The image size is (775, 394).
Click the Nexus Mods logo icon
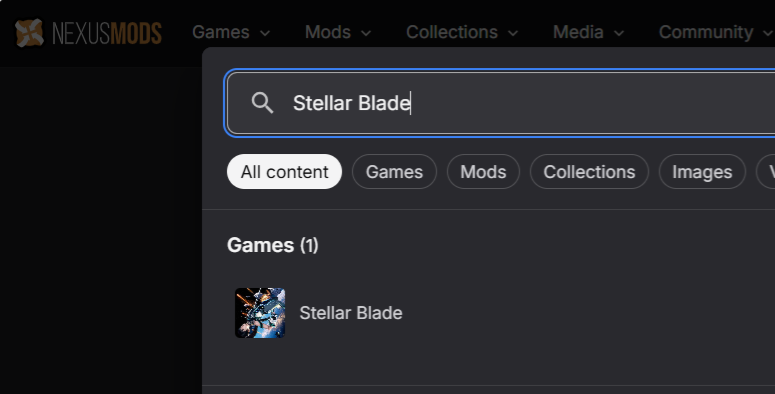click(x=29, y=33)
